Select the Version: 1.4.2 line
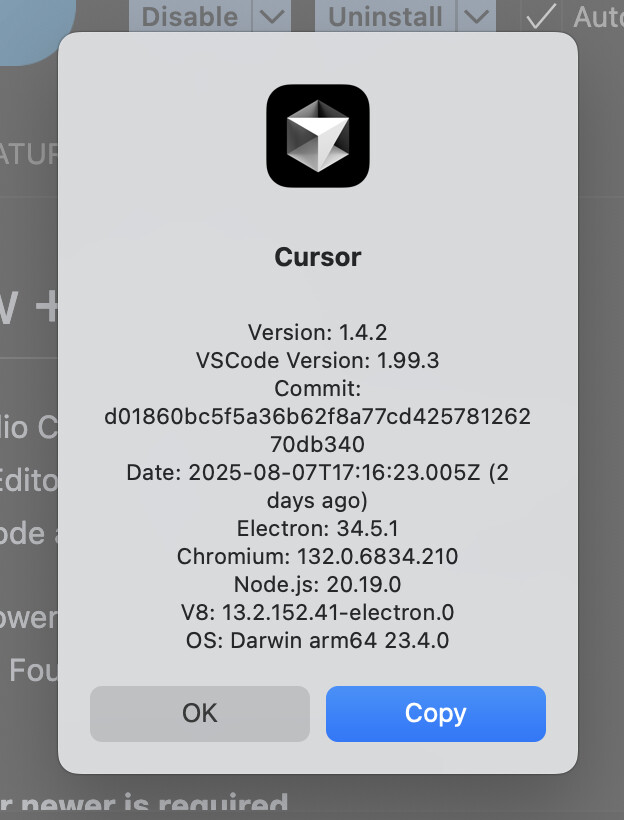Viewport: 624px width, 820px height. tap(317, 332)
